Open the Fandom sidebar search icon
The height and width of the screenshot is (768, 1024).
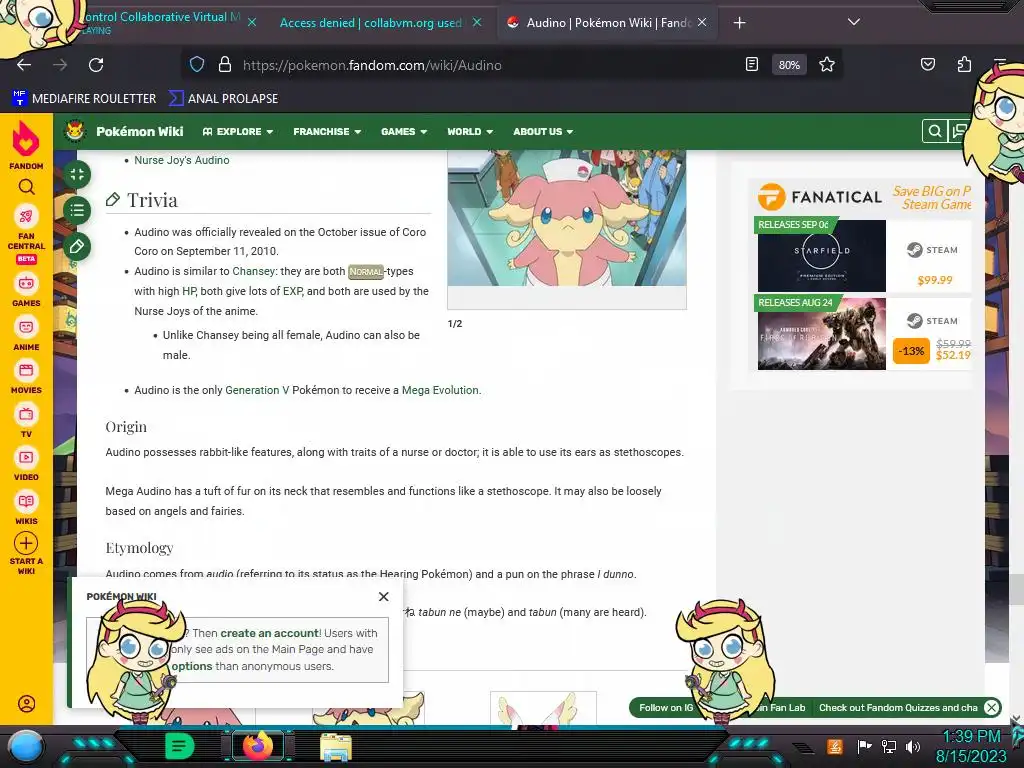26,187
